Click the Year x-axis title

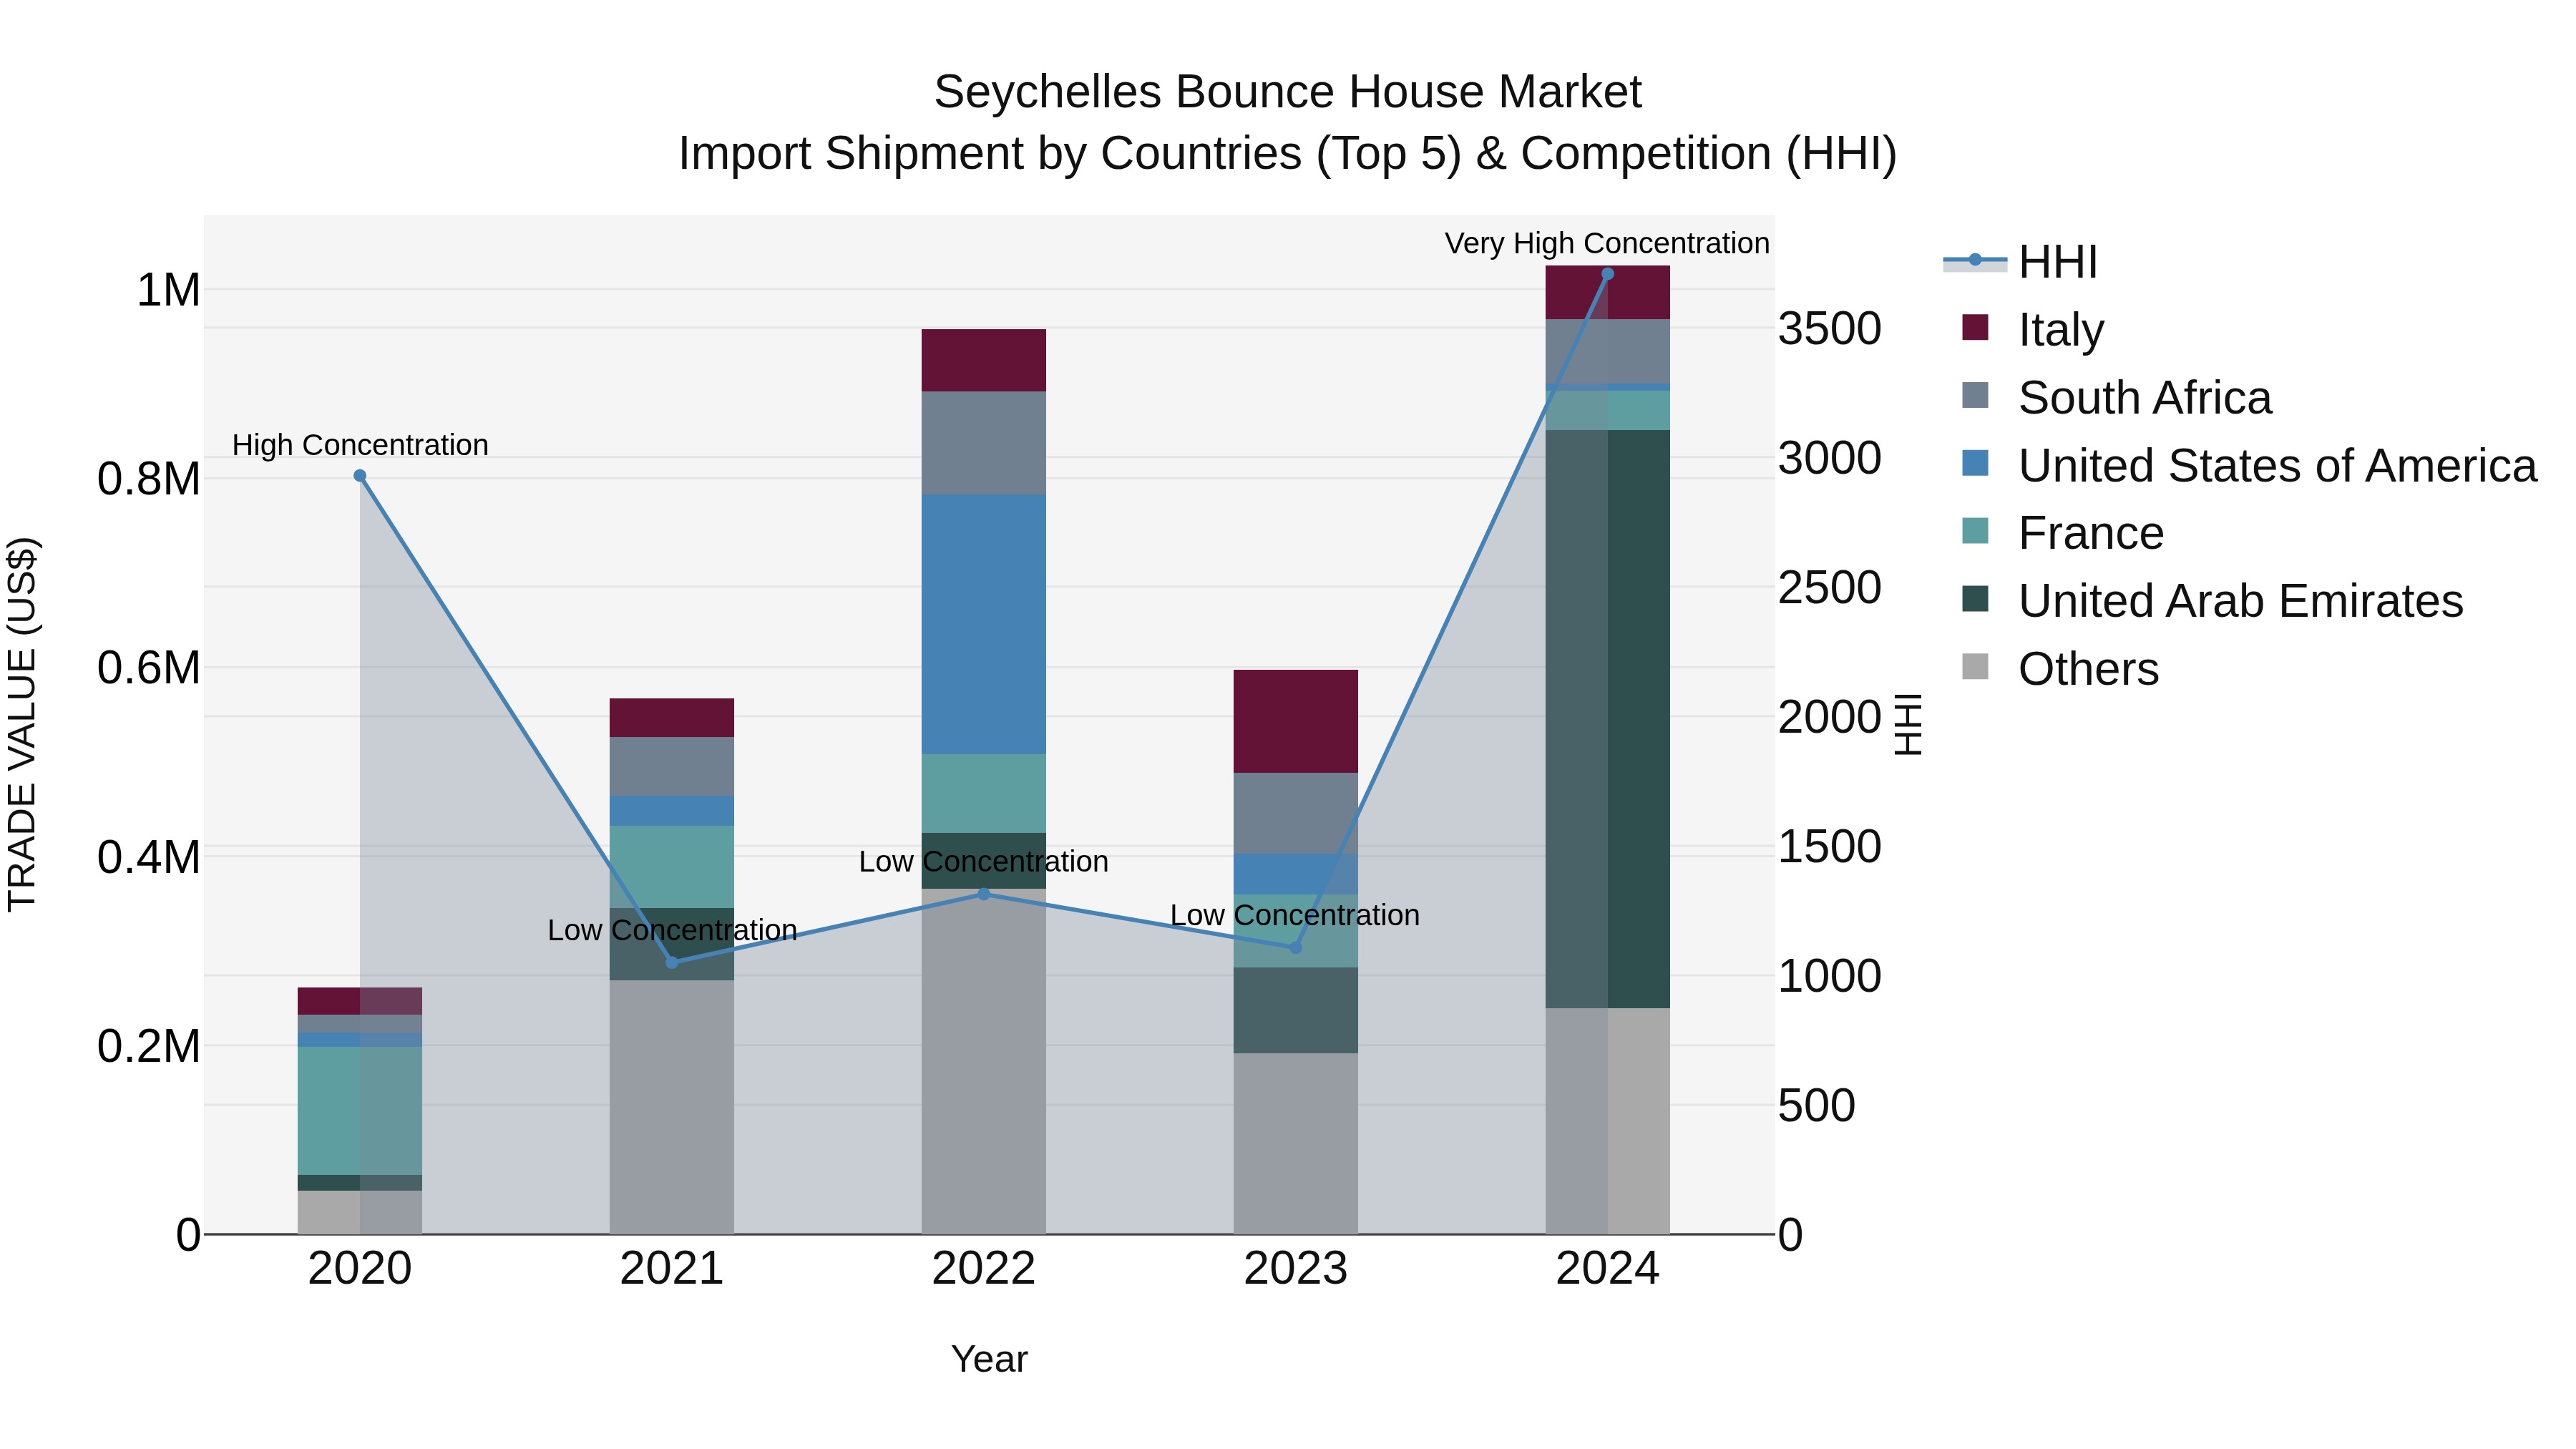989,1359
